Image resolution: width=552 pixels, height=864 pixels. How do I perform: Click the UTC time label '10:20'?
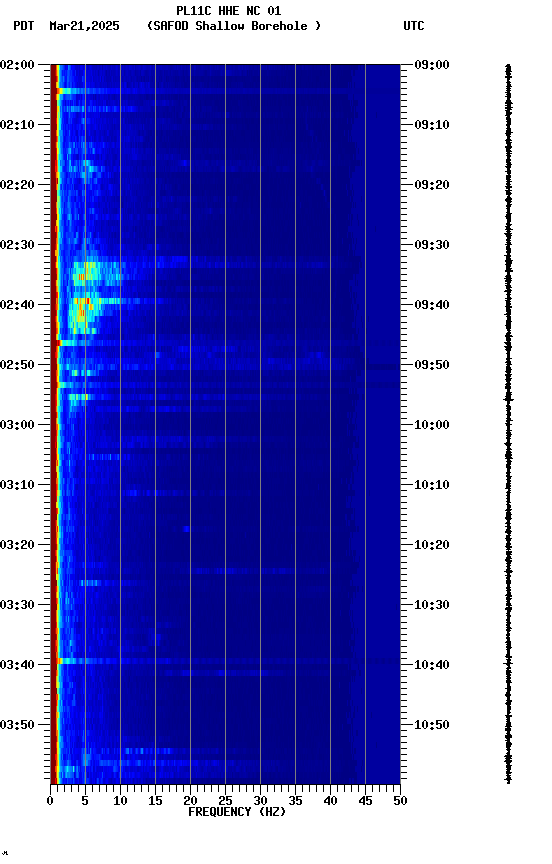point(432,546)
